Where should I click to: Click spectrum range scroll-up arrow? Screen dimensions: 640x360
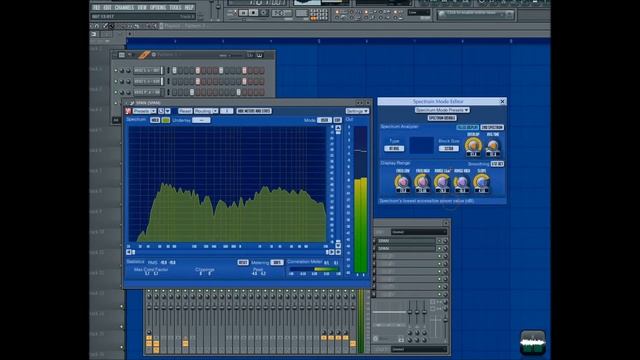coord(338,127)
